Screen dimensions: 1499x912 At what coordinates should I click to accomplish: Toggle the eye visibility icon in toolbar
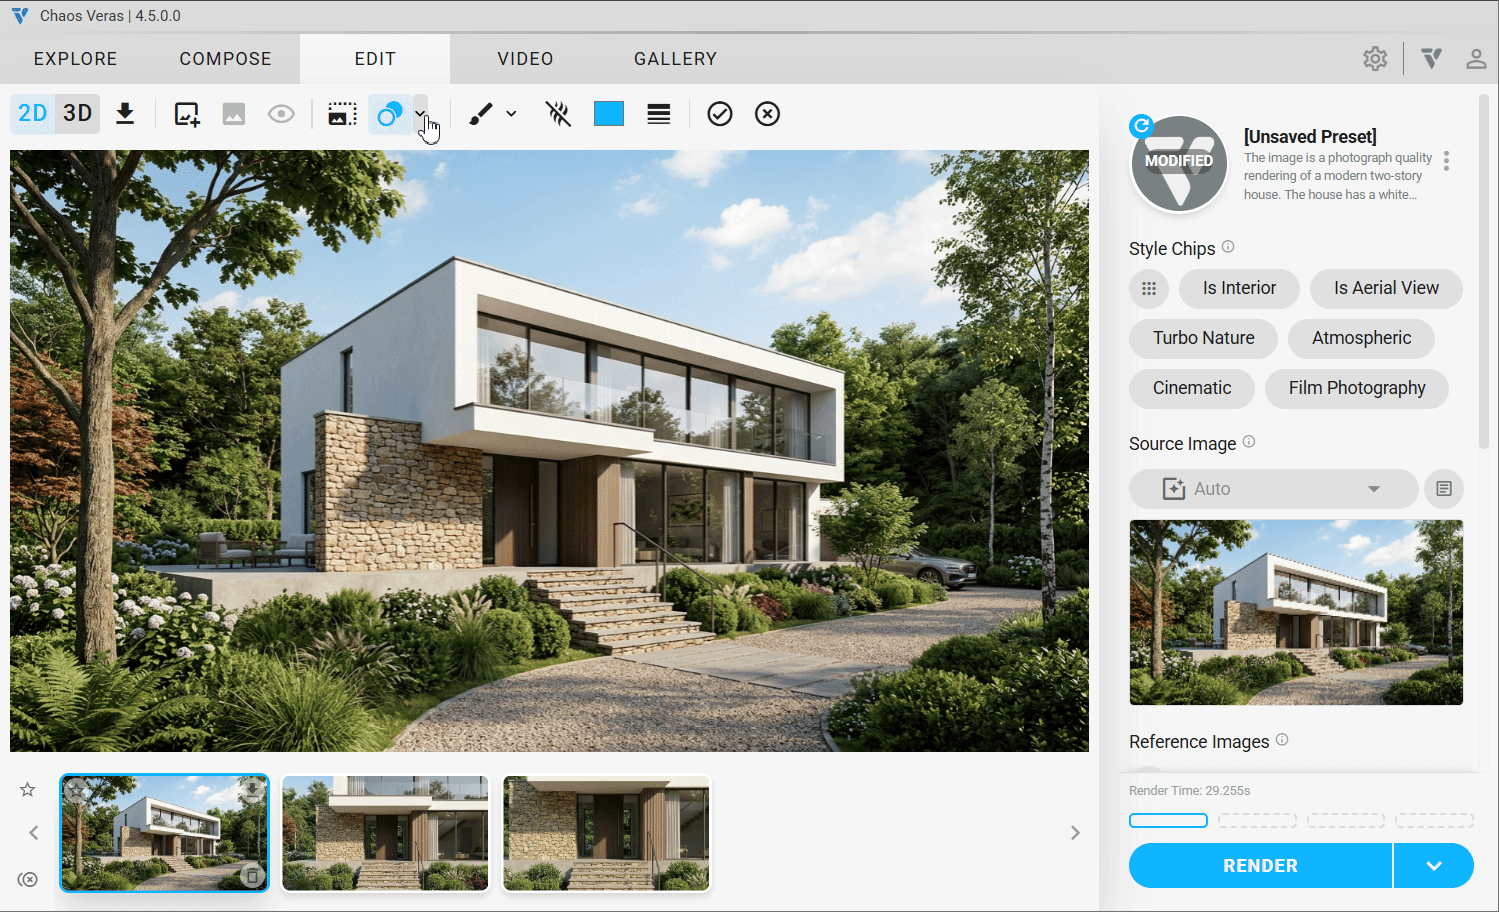click(281, 114)
